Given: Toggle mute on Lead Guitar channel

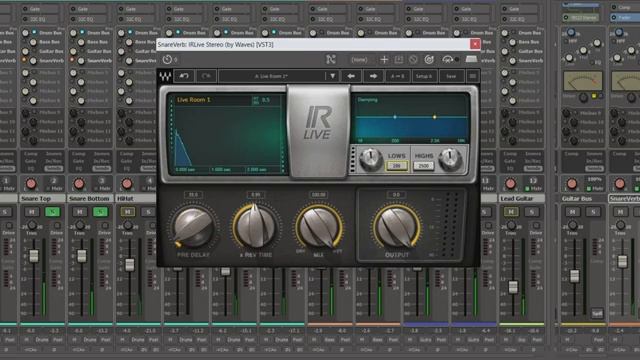Looking at the screenshot, I should 511,211.
